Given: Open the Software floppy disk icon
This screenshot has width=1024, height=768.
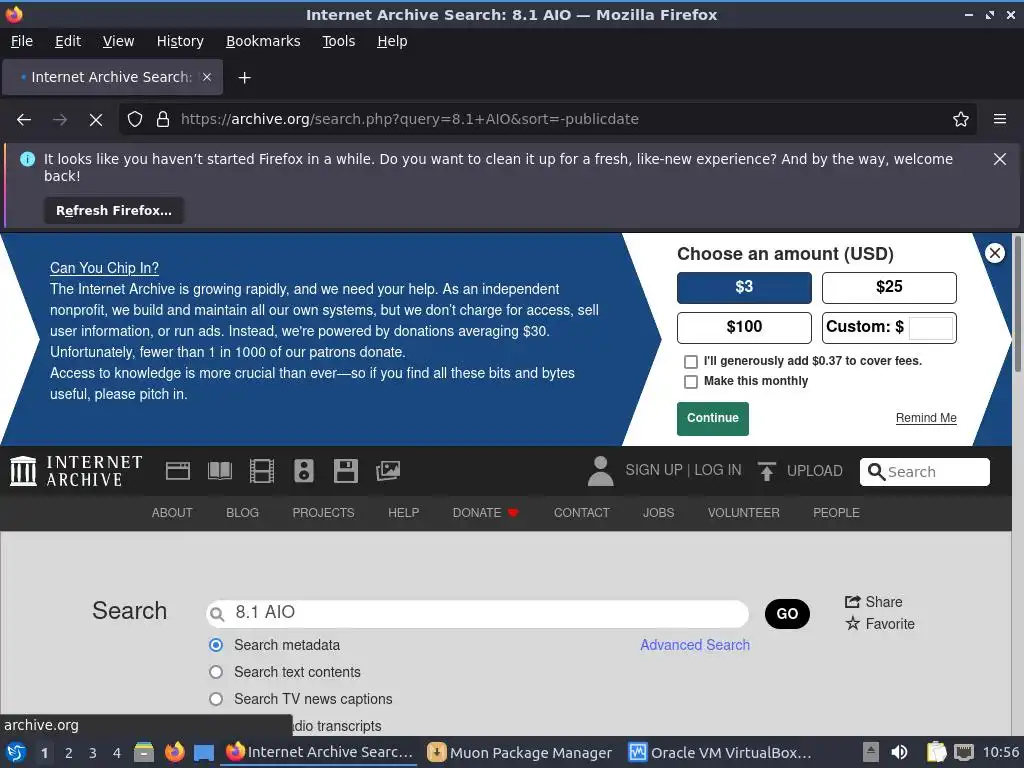Looking at the screenshot, I should point(345,471).
